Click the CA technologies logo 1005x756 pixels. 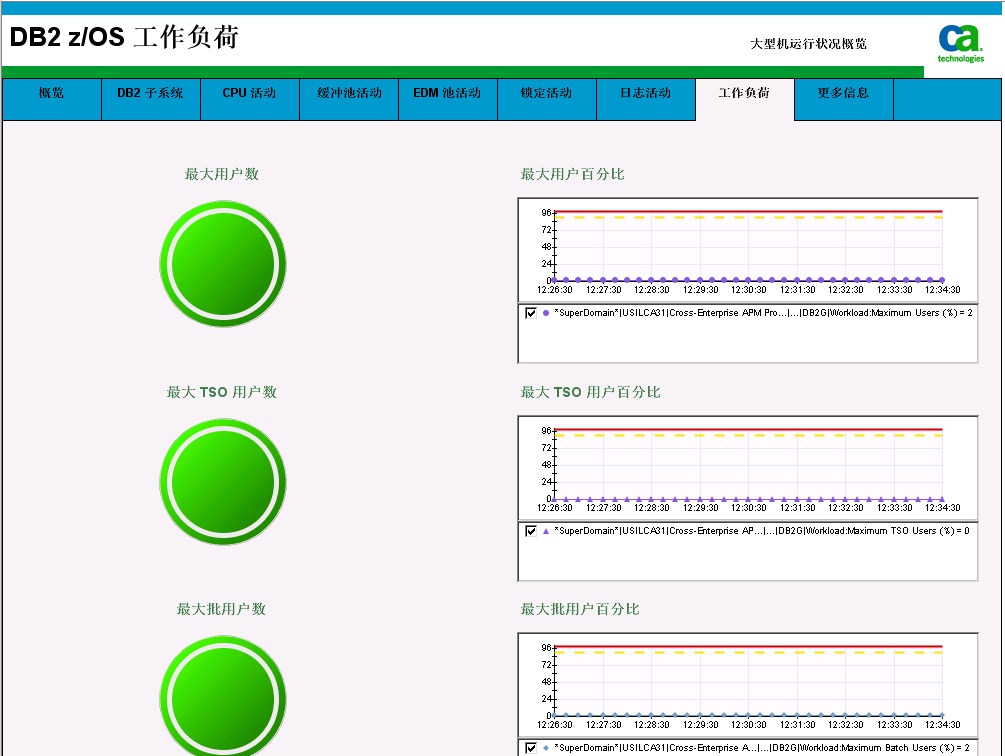click(x=960, y=43)
